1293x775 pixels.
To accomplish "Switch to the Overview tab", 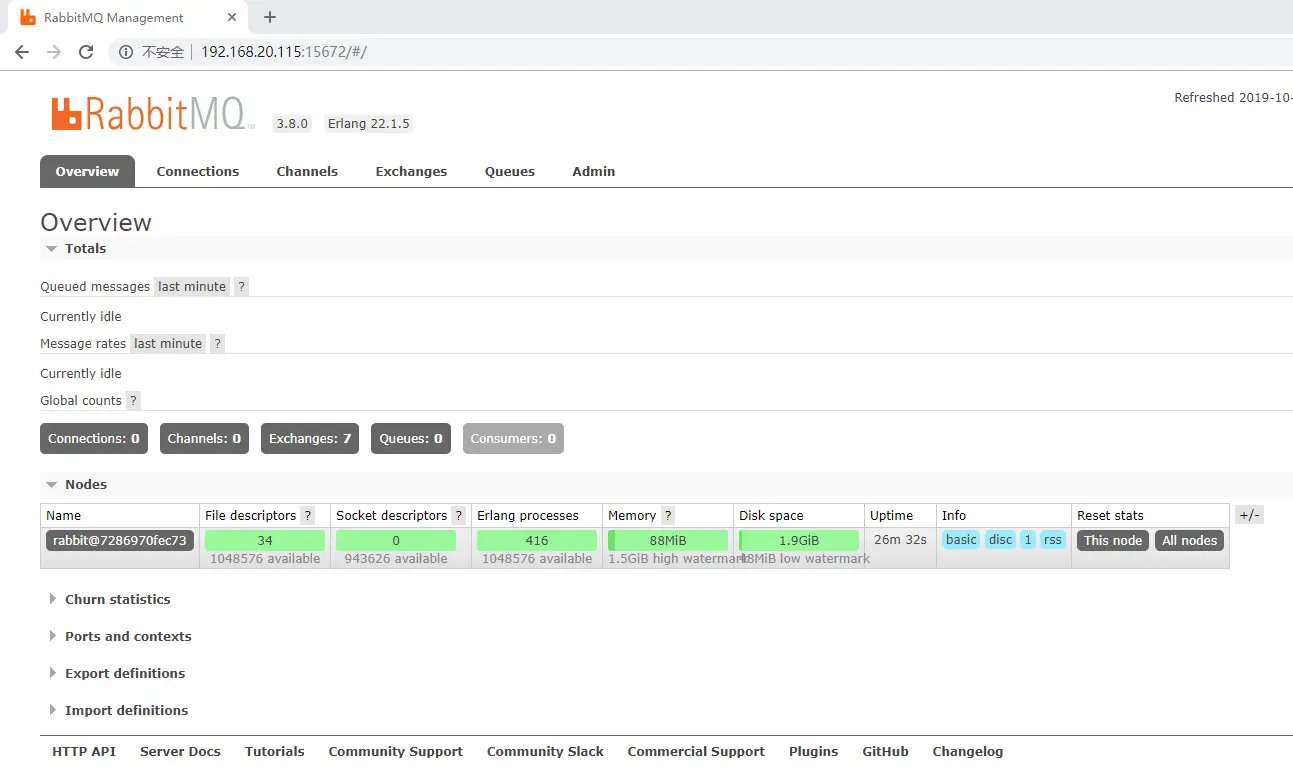I will [87, 171].
